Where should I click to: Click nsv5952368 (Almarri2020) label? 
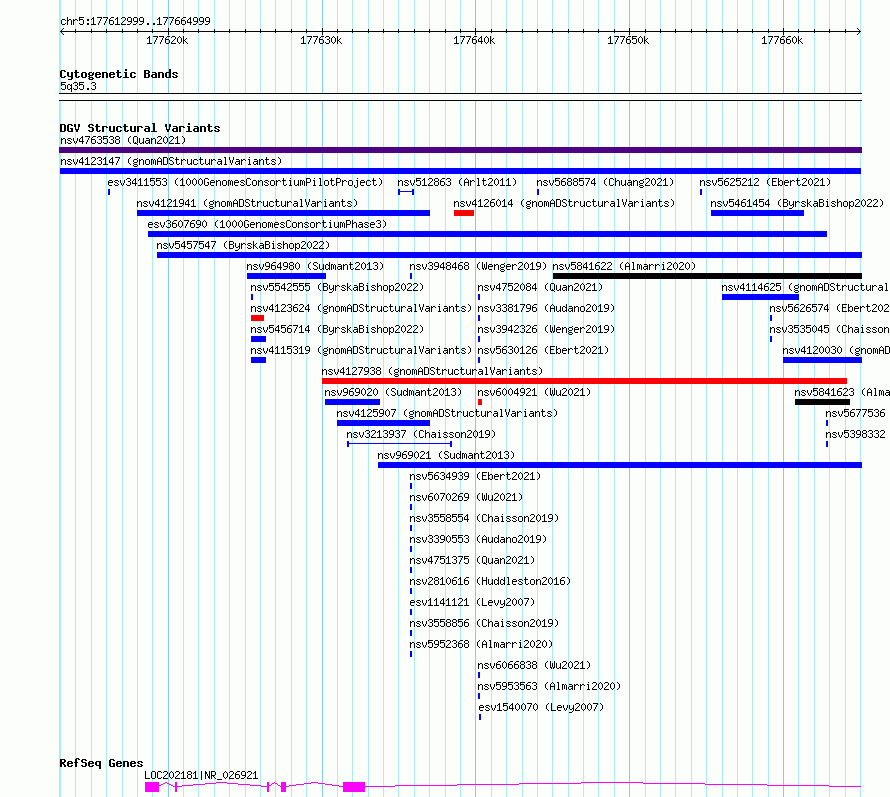pos(481,644)
